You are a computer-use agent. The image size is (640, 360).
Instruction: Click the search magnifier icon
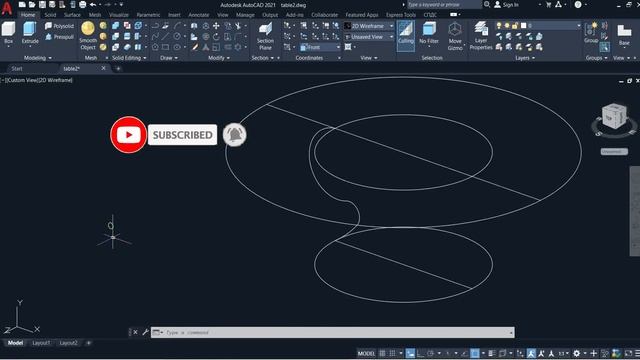487,4
